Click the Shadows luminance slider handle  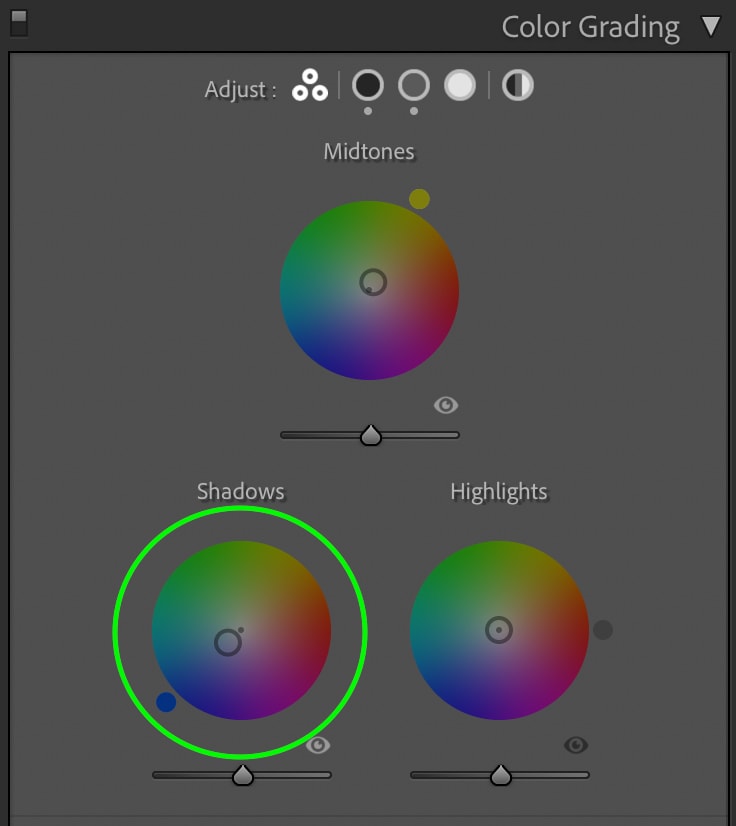[x=243, y=775]
